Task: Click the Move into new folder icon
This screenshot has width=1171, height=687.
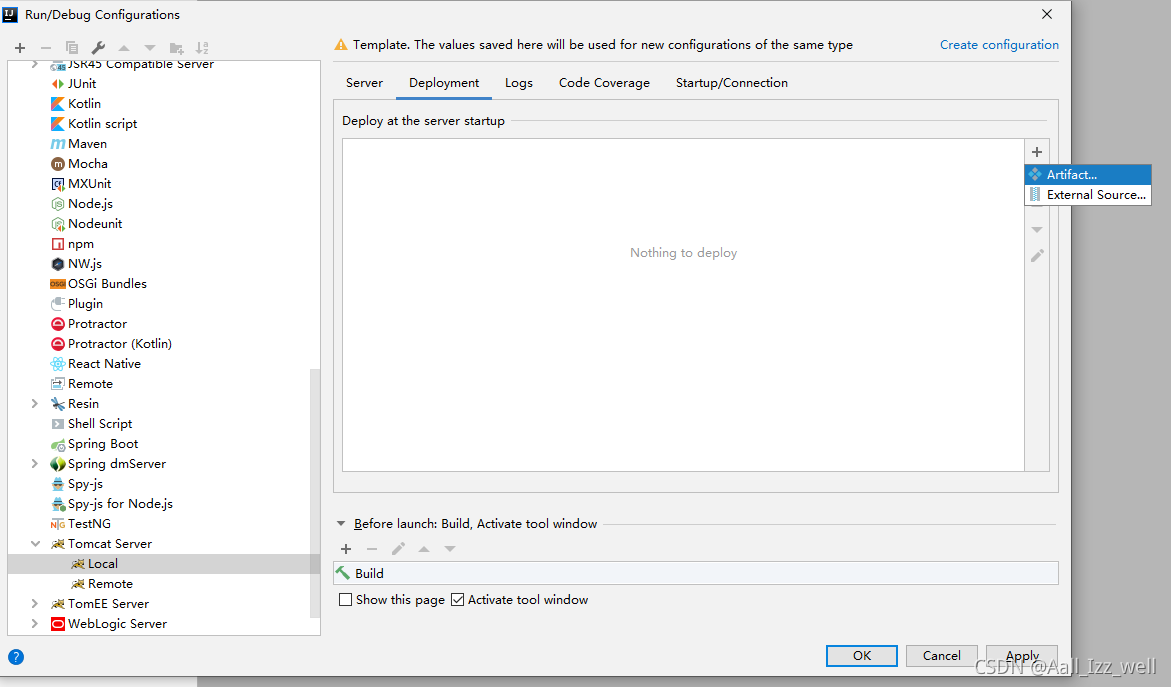Action: click(176, 48)
